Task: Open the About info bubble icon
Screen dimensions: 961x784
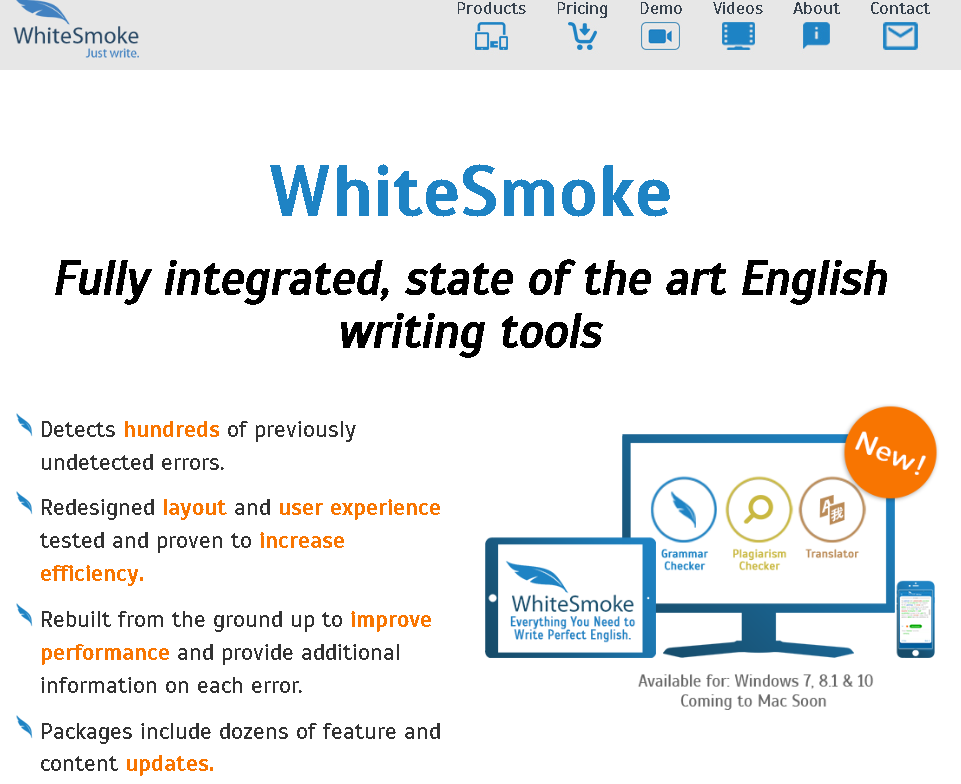Action: [816, 36]
